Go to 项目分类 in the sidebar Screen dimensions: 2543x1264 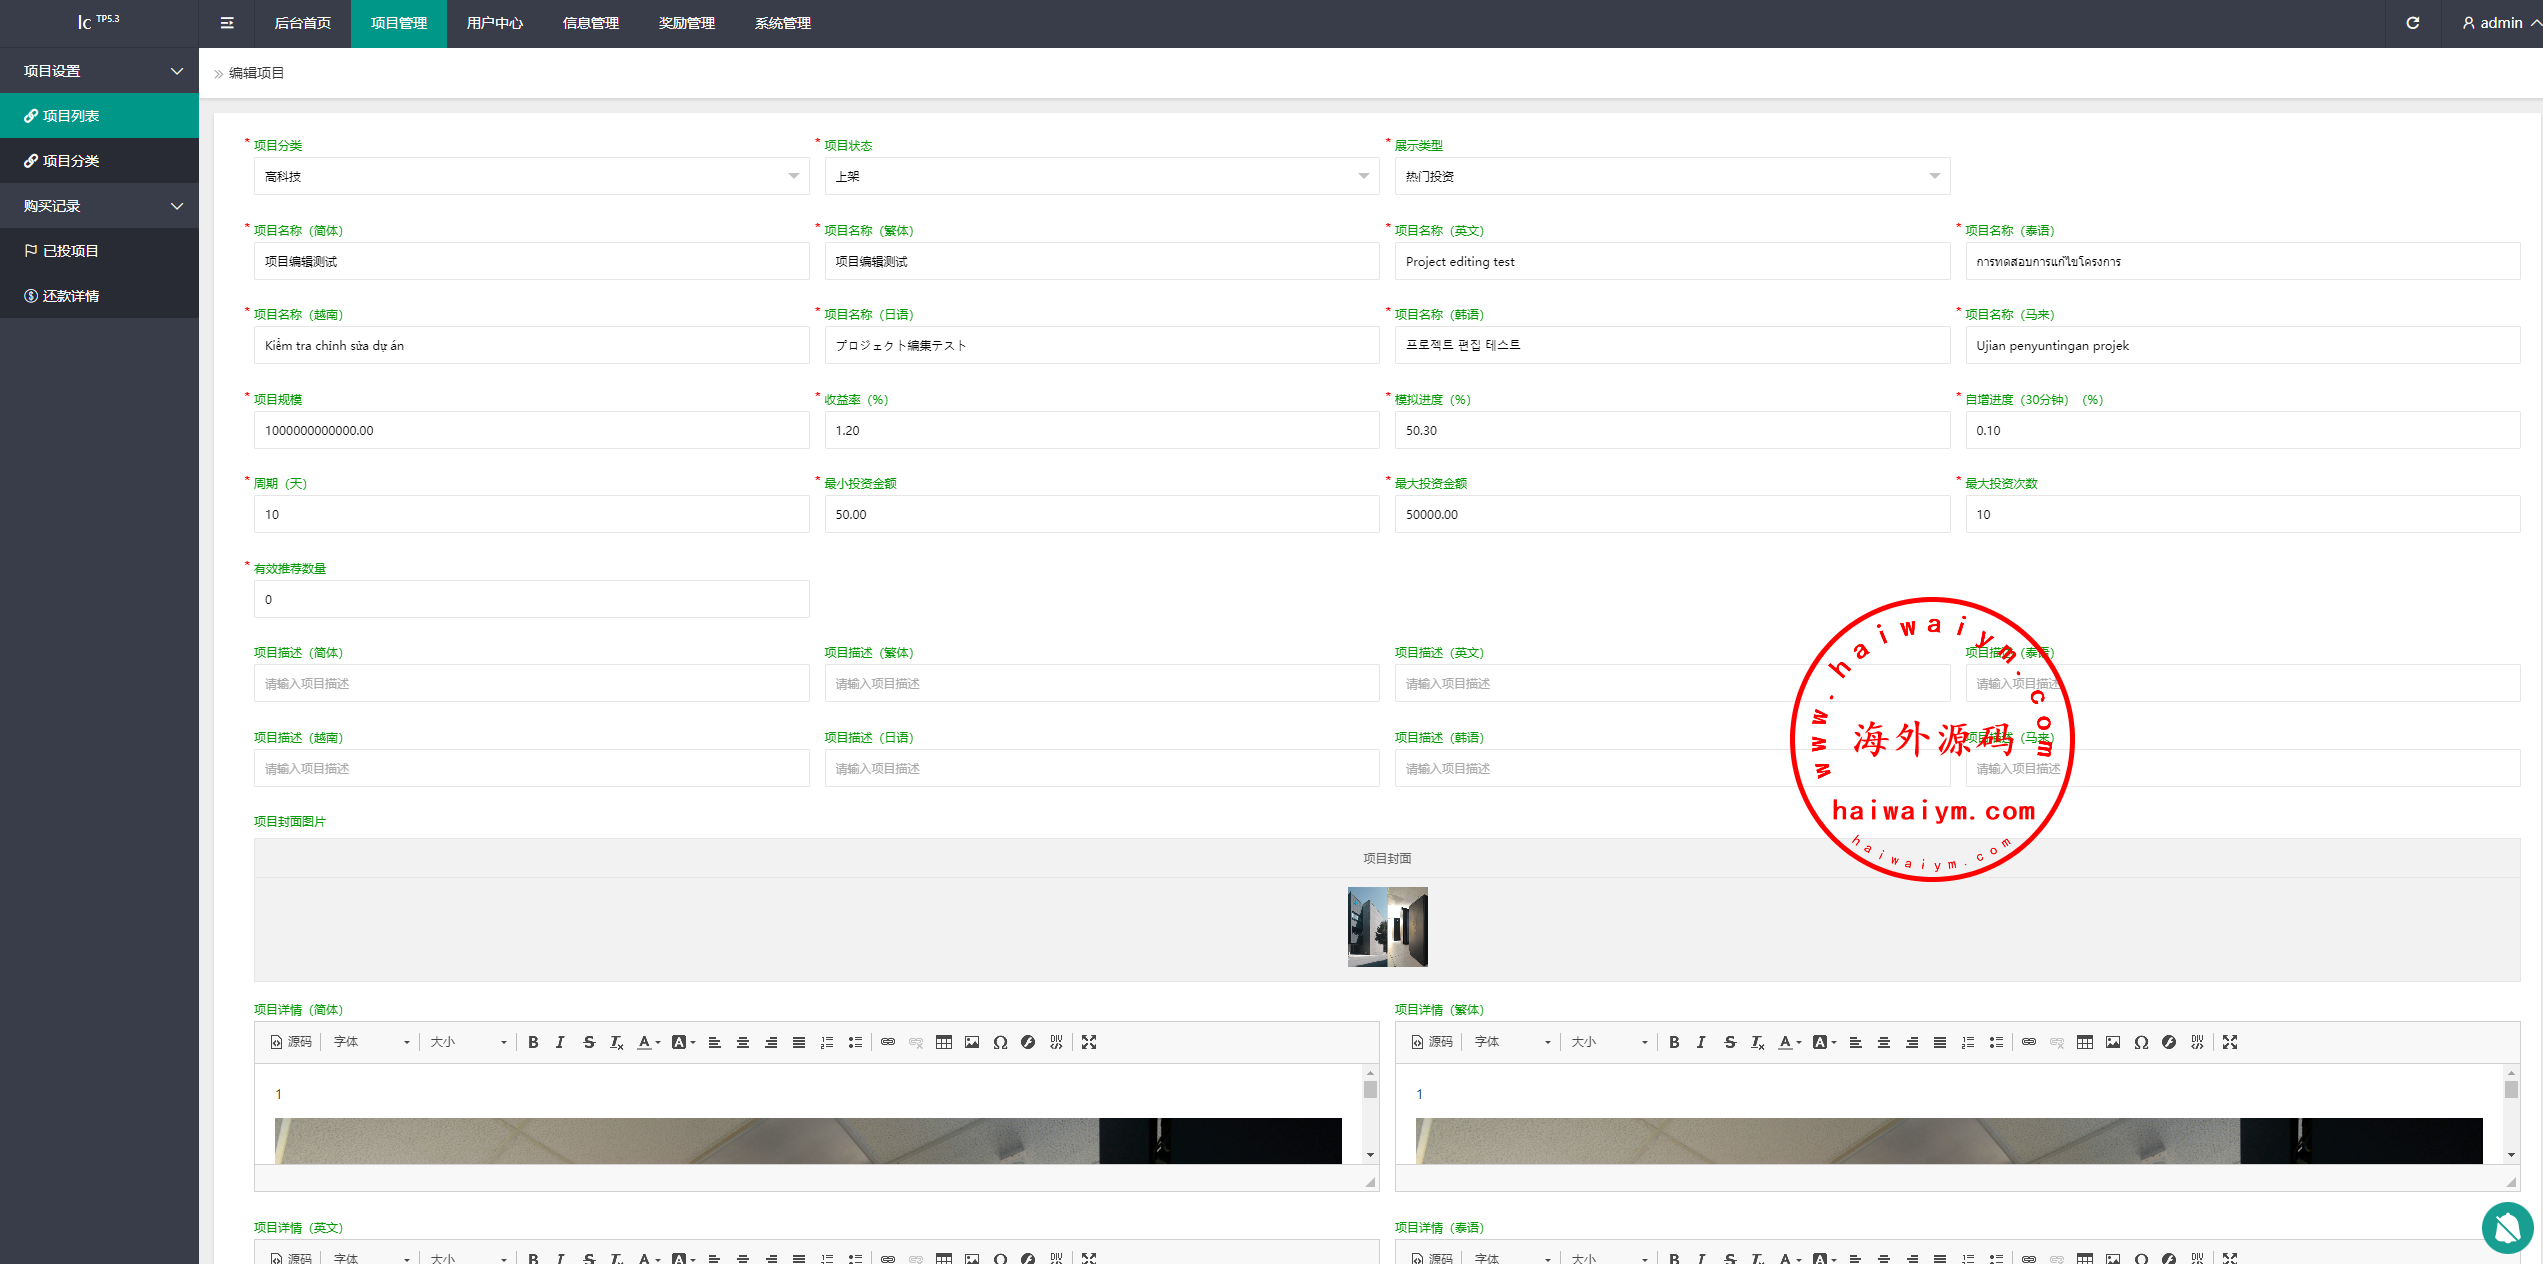pyautogui.click(x=70, y=161)
